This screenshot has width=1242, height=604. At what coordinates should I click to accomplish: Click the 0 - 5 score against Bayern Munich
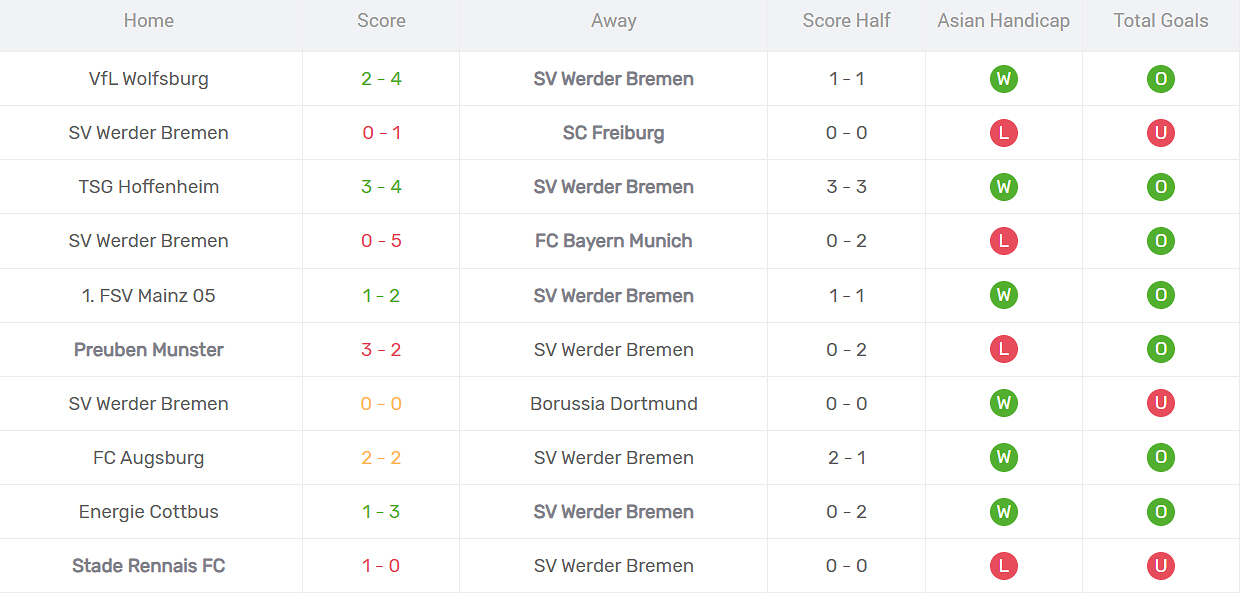point(381,241)
